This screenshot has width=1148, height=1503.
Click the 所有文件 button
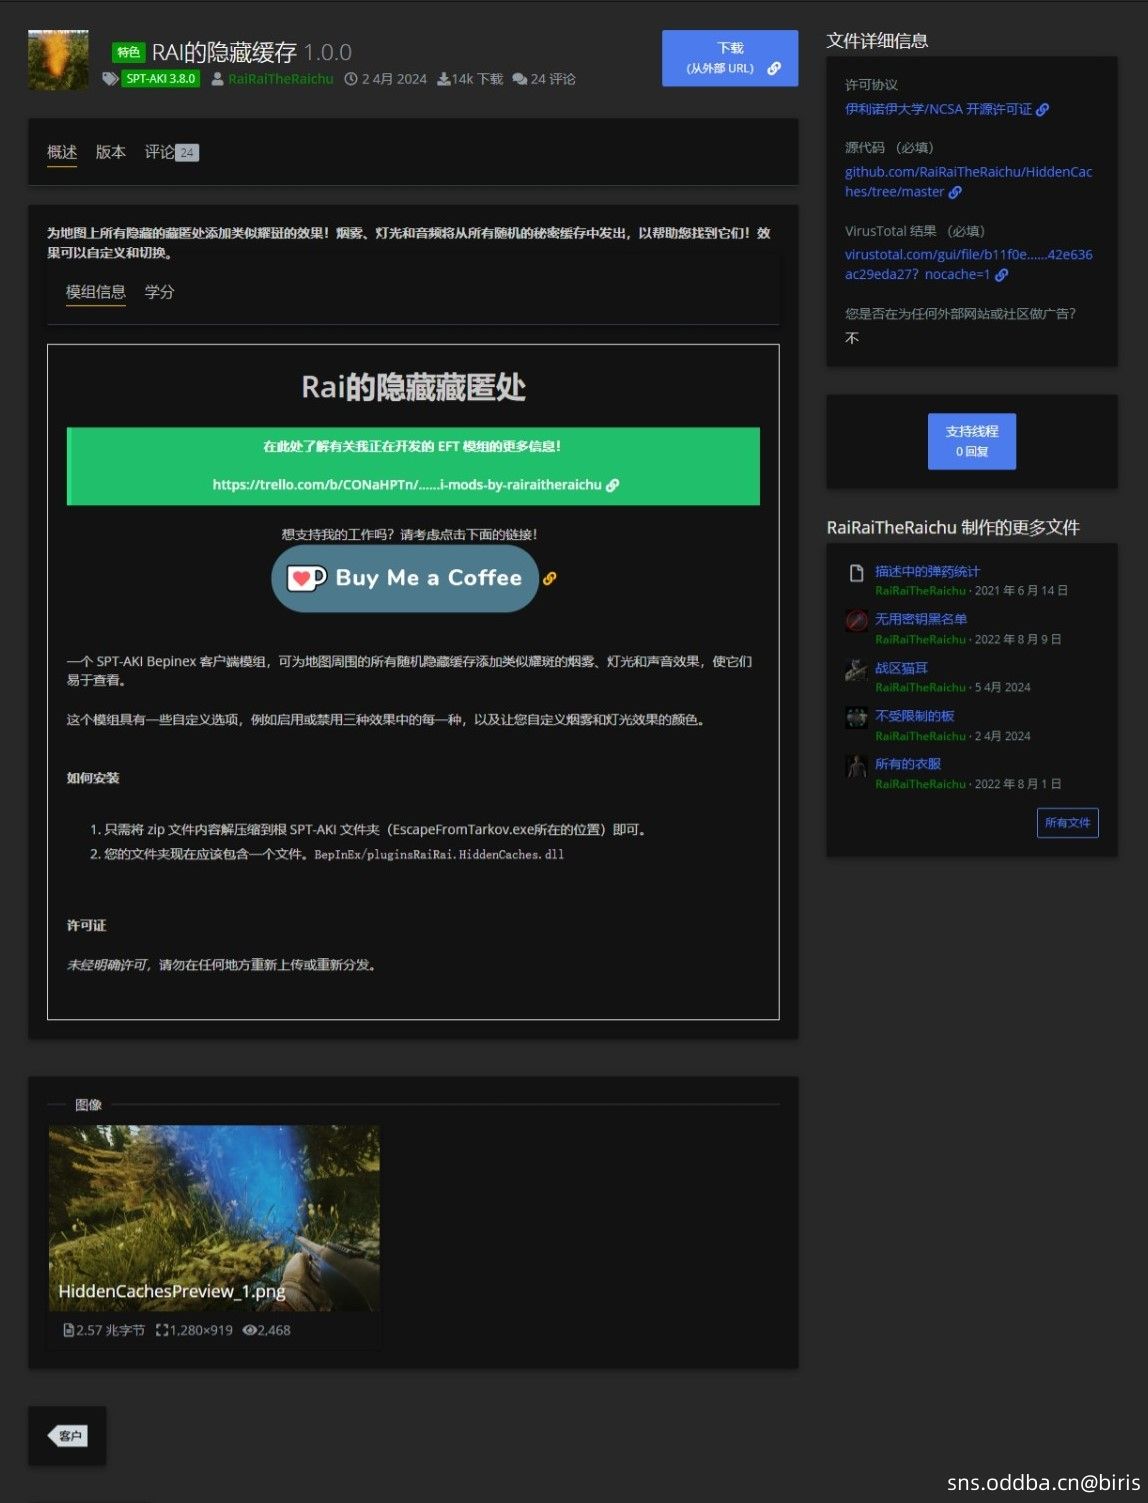pos(1068,823)
